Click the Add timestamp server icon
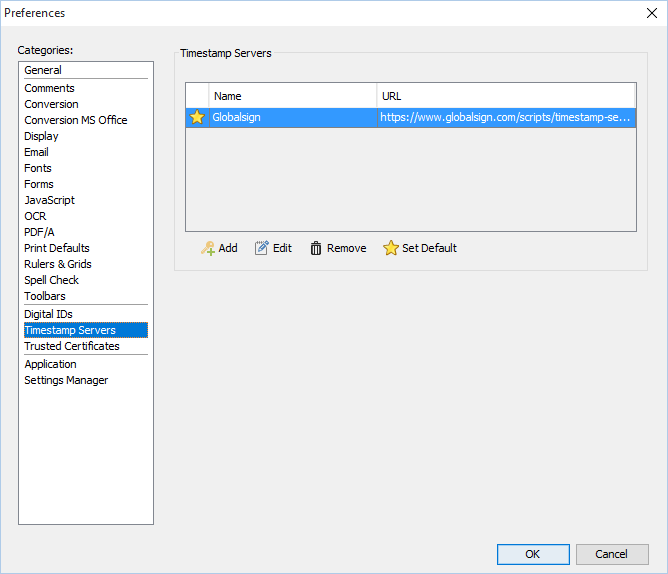The image size is (668, 574). 208,248
